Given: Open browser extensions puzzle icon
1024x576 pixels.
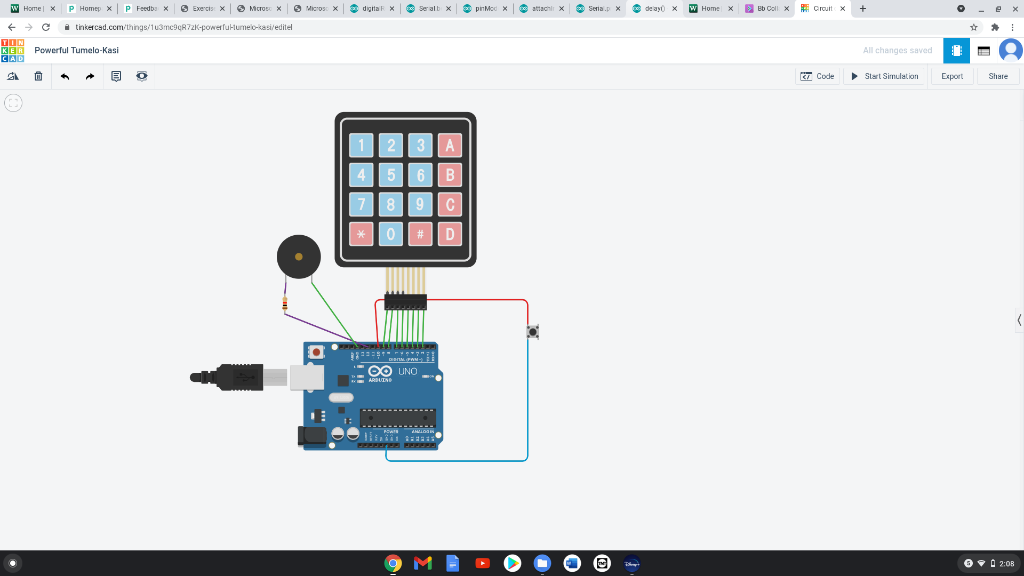Looking at the screenshot, I should click(x=995, y=27).
